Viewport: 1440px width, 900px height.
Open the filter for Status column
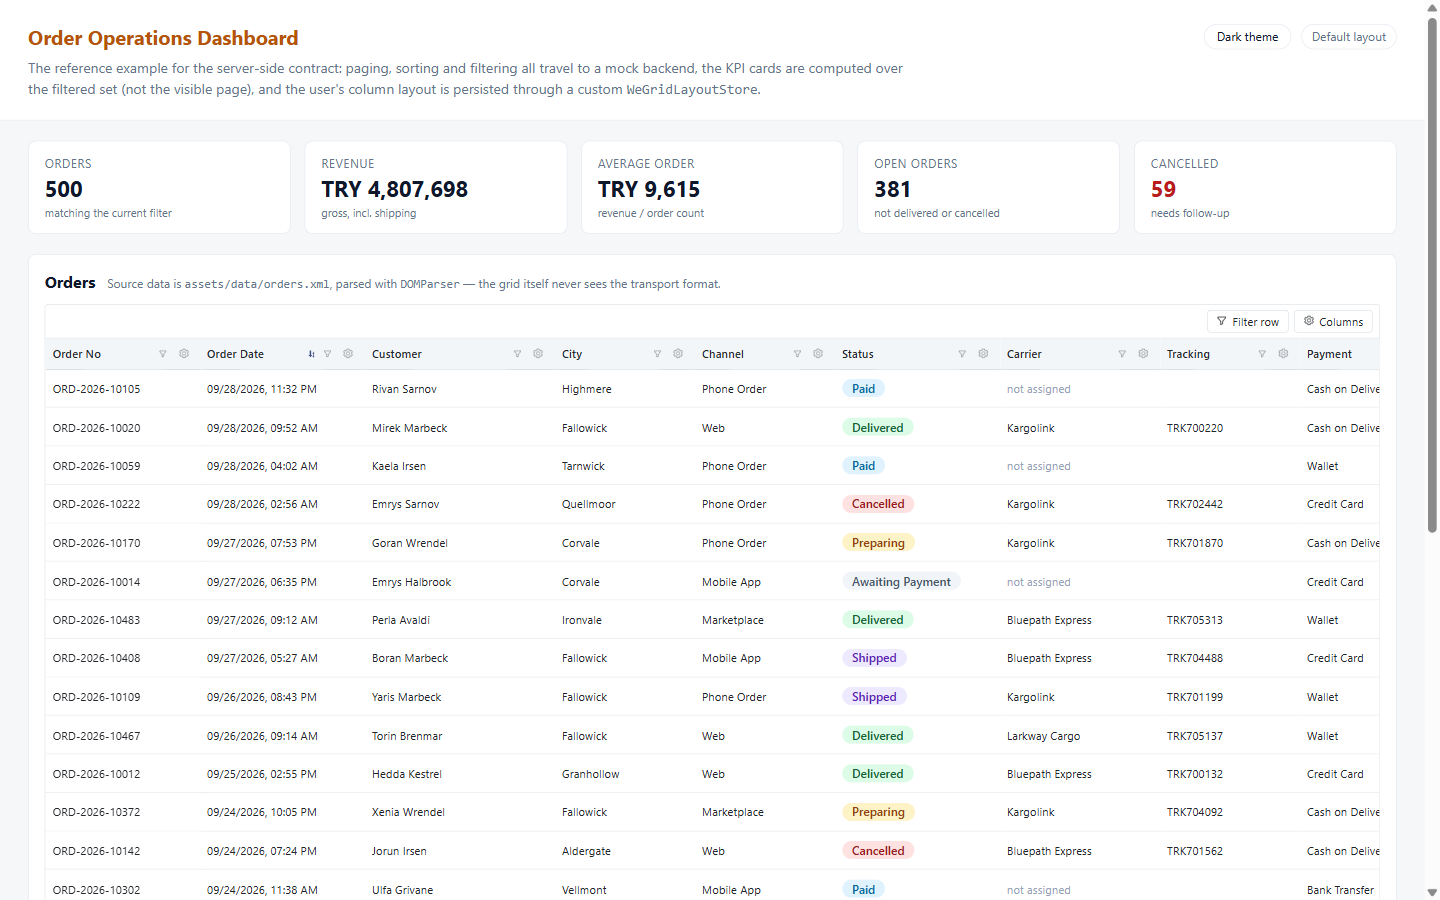[x=962, y=354]
